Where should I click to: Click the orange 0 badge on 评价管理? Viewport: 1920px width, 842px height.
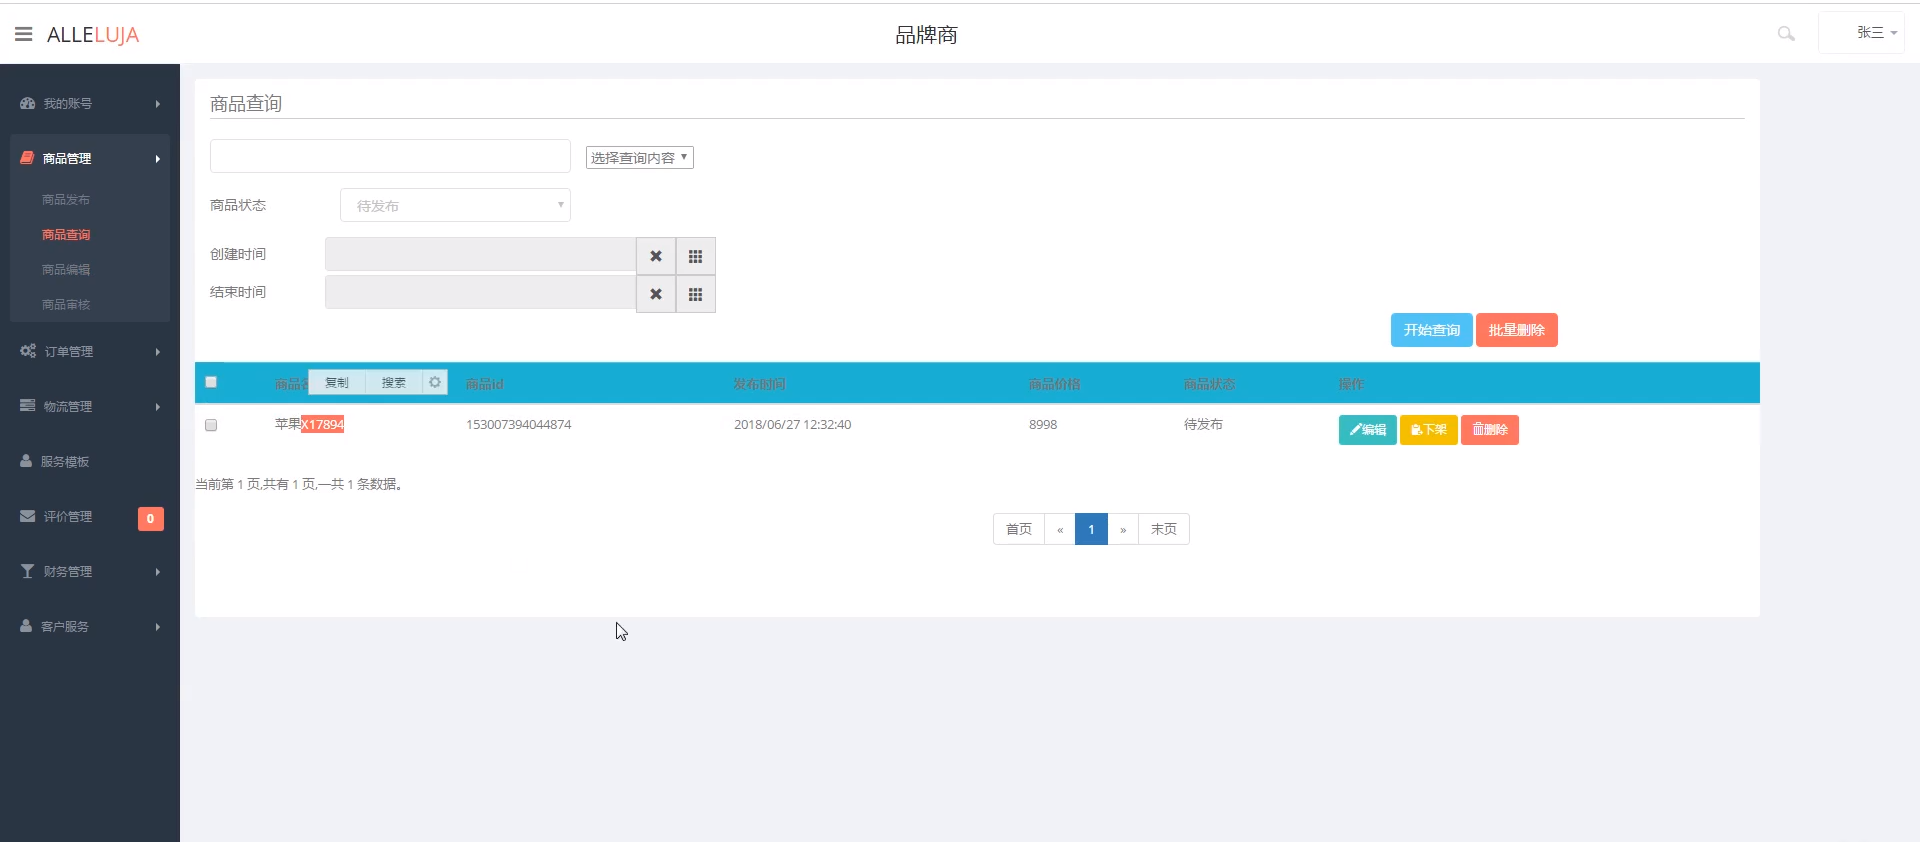pyautogui.click(x=150, y=518)
